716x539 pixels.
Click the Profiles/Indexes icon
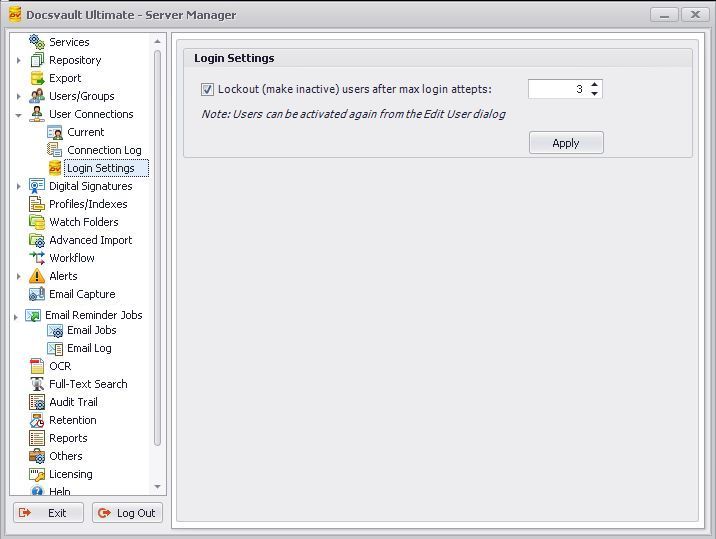point(37,204)
